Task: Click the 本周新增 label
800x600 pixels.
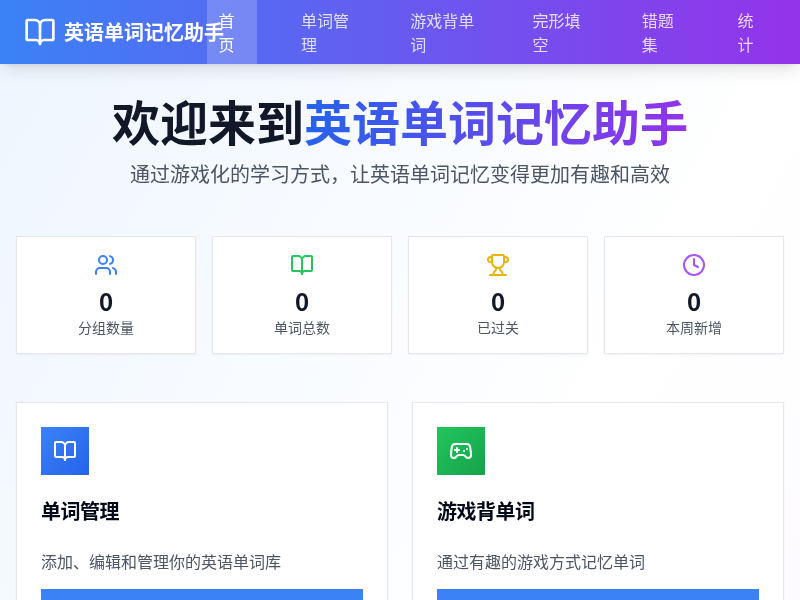Action: [694, 328]
